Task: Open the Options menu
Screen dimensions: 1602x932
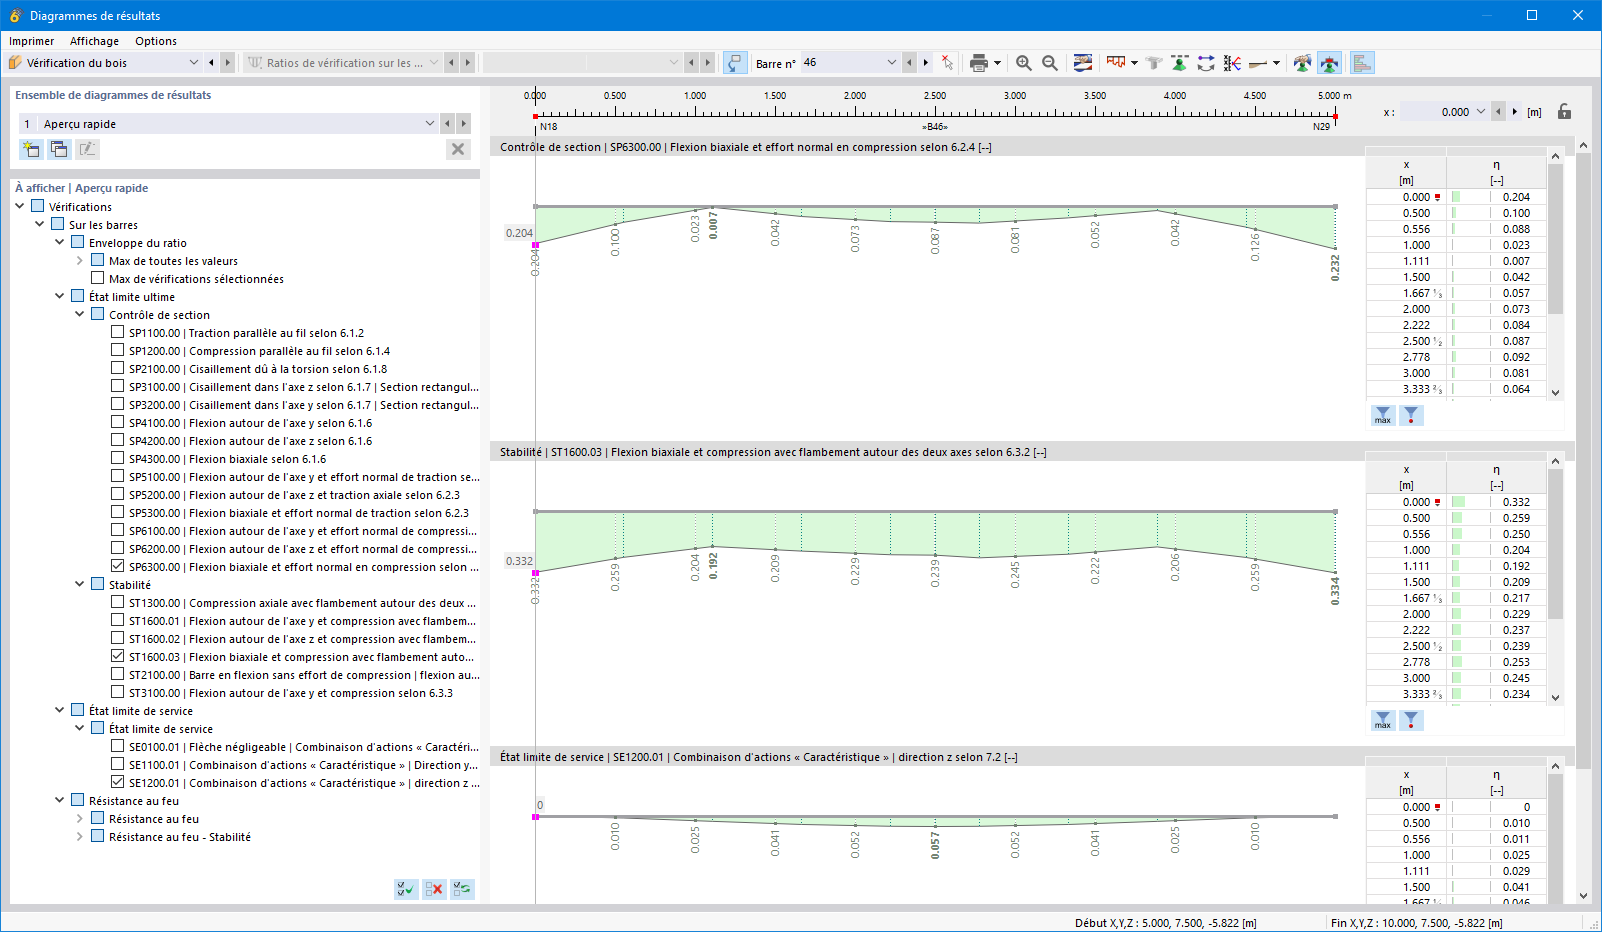Action: (x=156, y=41)
